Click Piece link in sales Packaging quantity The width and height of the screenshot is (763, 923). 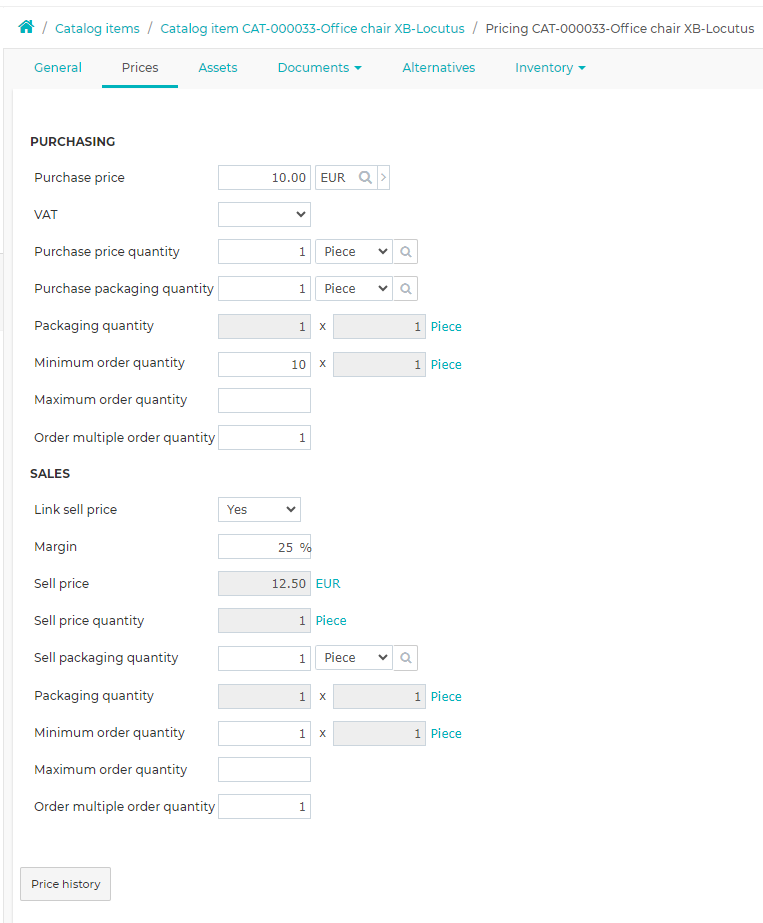[x=446, y=697]
